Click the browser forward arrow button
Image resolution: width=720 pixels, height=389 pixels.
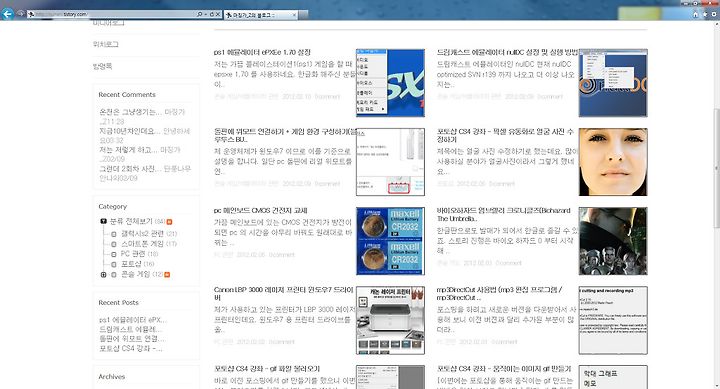21,13
